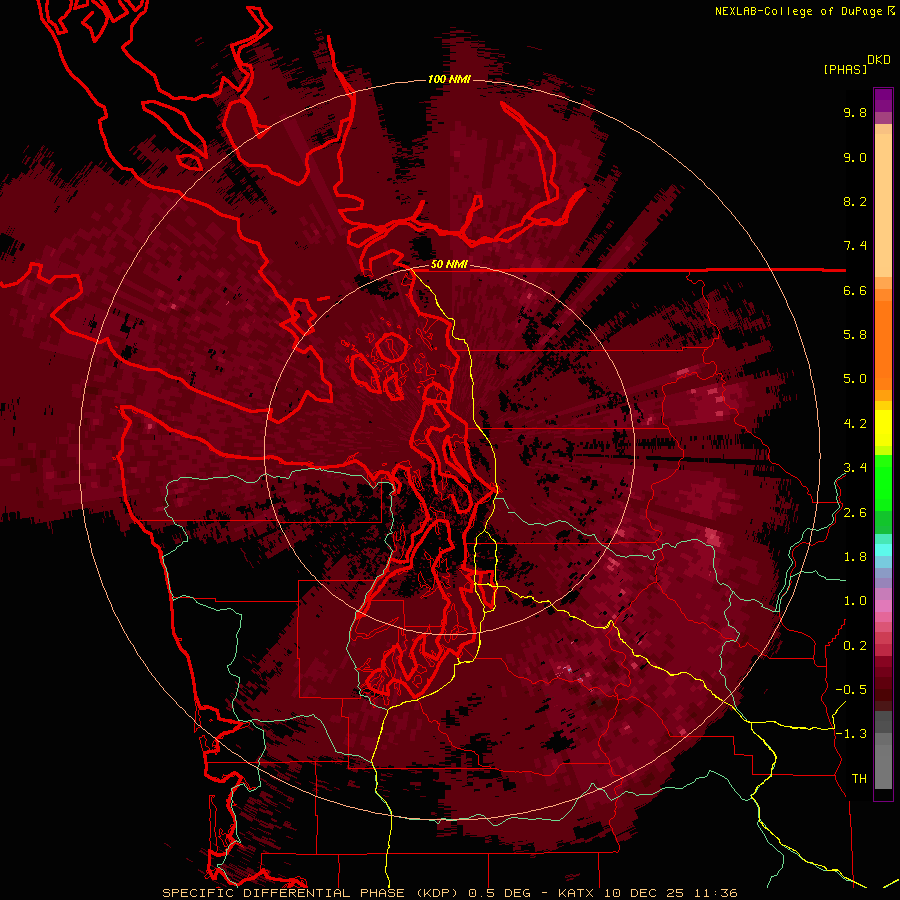Click the 7.4 value on color scale
900x900 pixels.
tap(855, 246)
